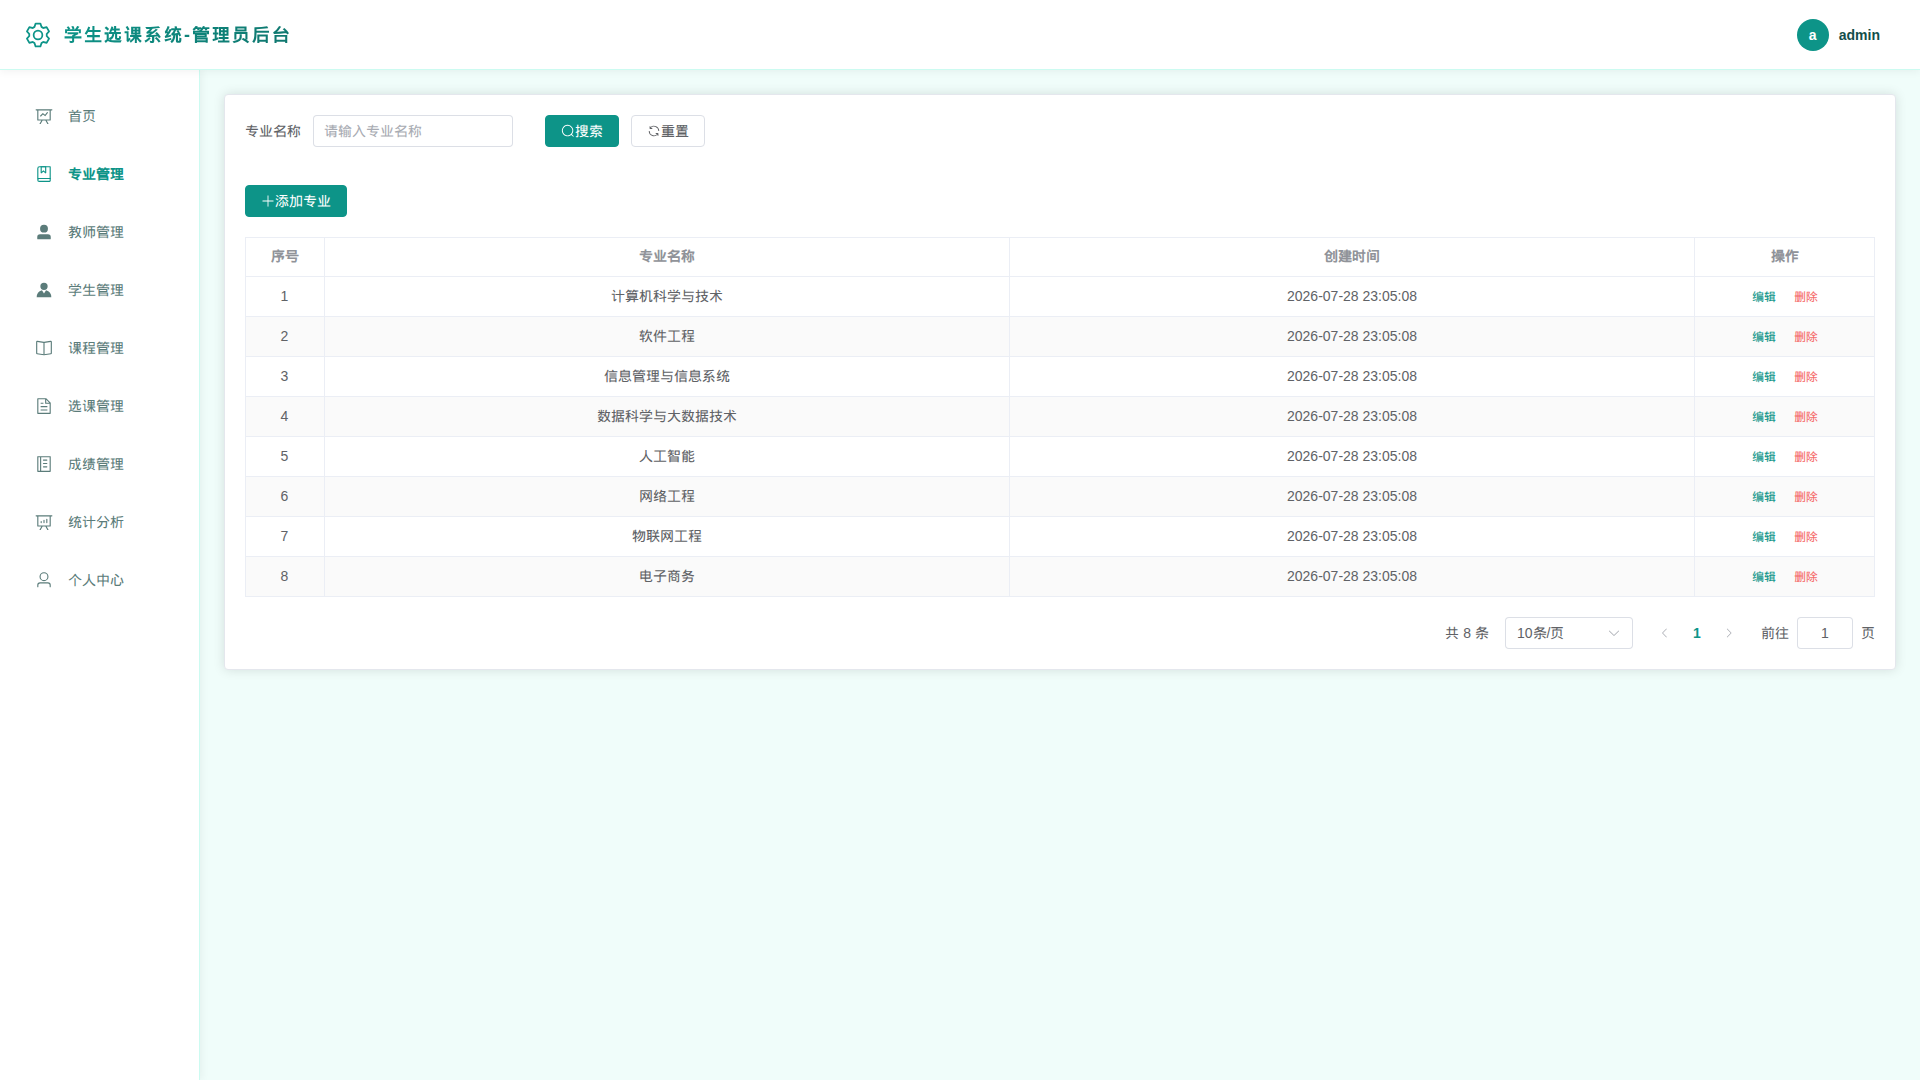
Task: Click the gear logo icon in header
Action: [x=38, y=35]
